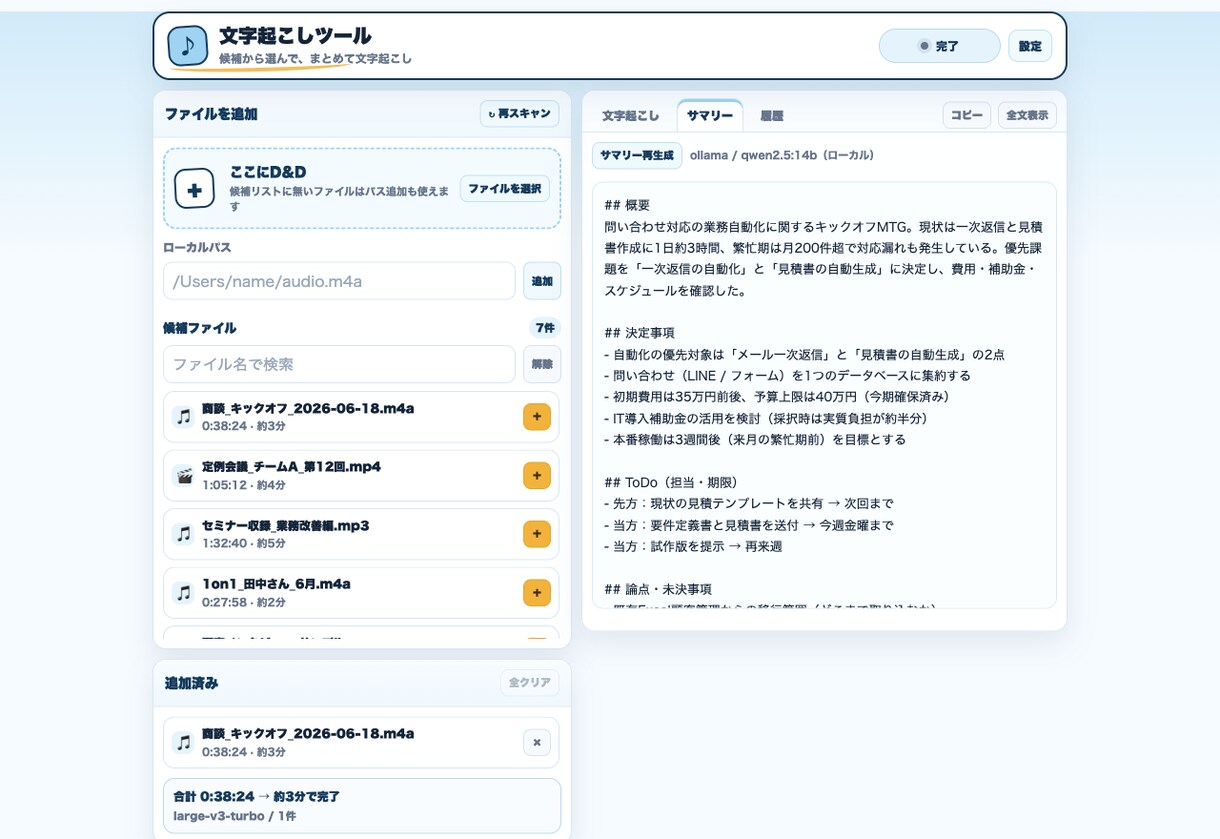Focus the local path input /Users/name/audio.m4a
The image size is (1220, 839).
click(339, 281)
